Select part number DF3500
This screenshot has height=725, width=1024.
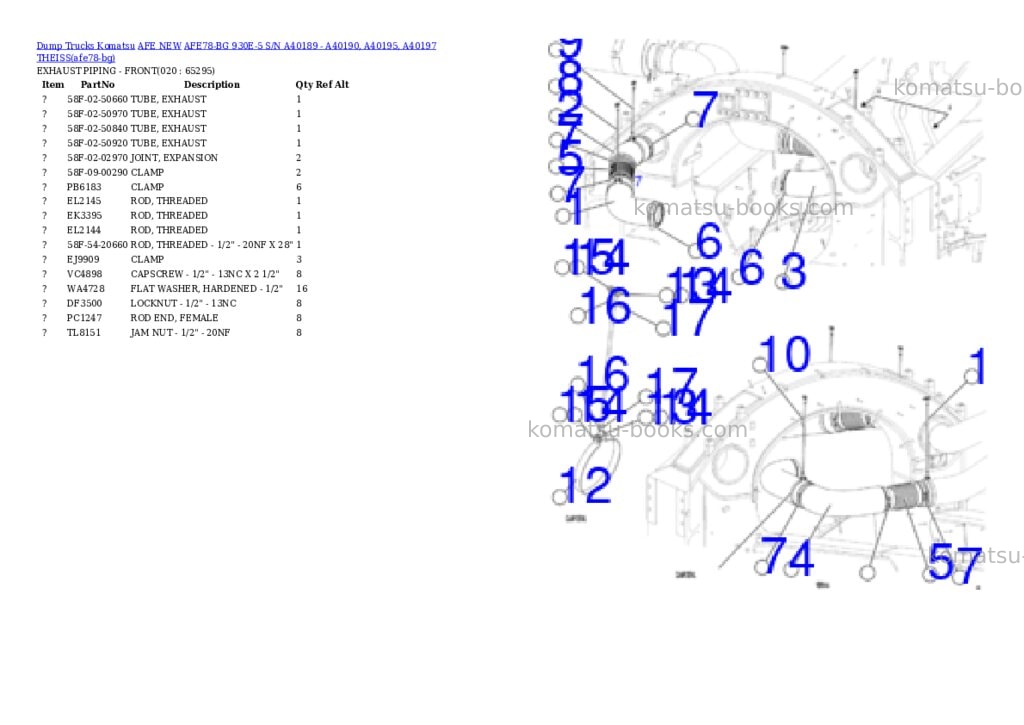point(84,304)
